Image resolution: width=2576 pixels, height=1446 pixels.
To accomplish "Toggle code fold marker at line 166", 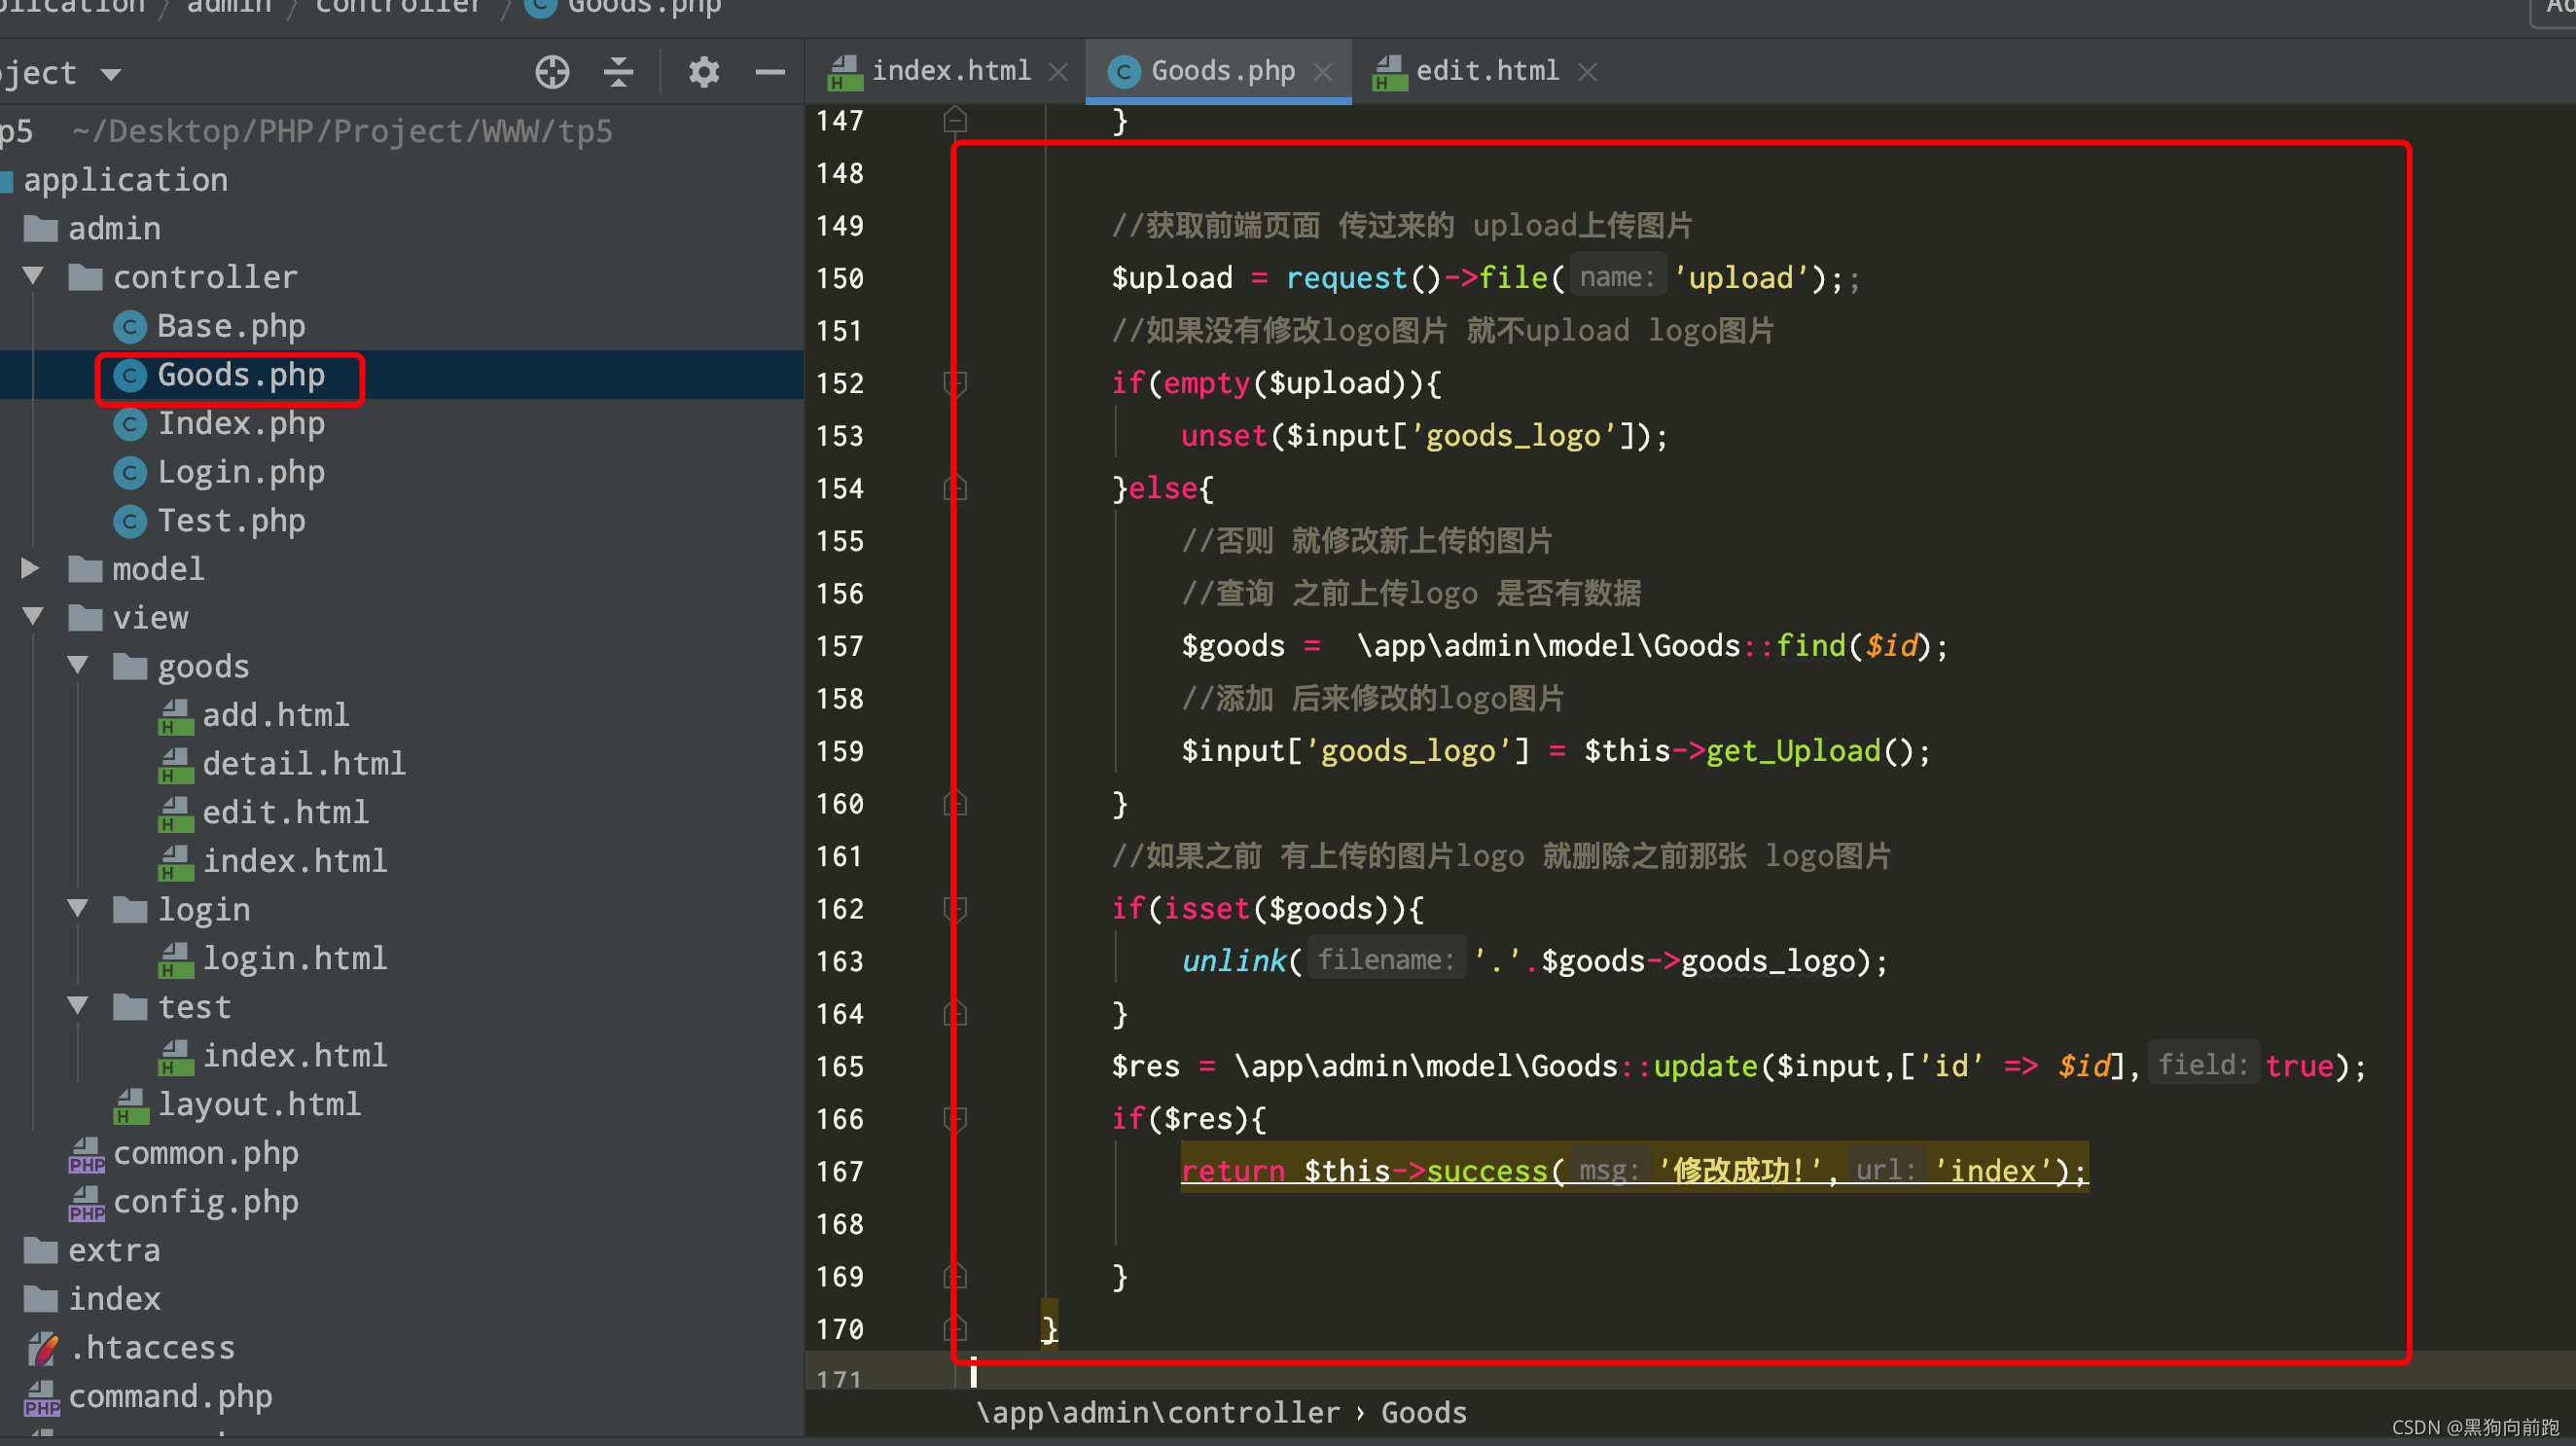I will tap(955, 1118).
